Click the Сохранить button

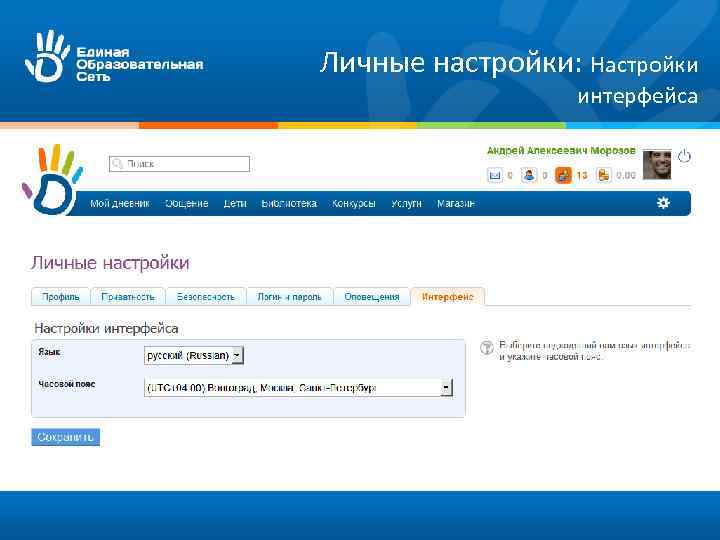[x=66, y=437]
